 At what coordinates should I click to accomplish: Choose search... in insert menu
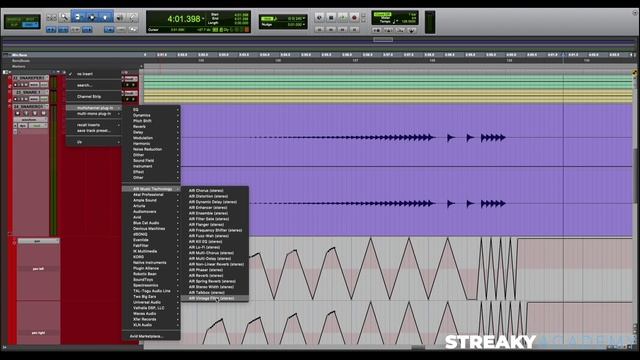pos(94,85)
